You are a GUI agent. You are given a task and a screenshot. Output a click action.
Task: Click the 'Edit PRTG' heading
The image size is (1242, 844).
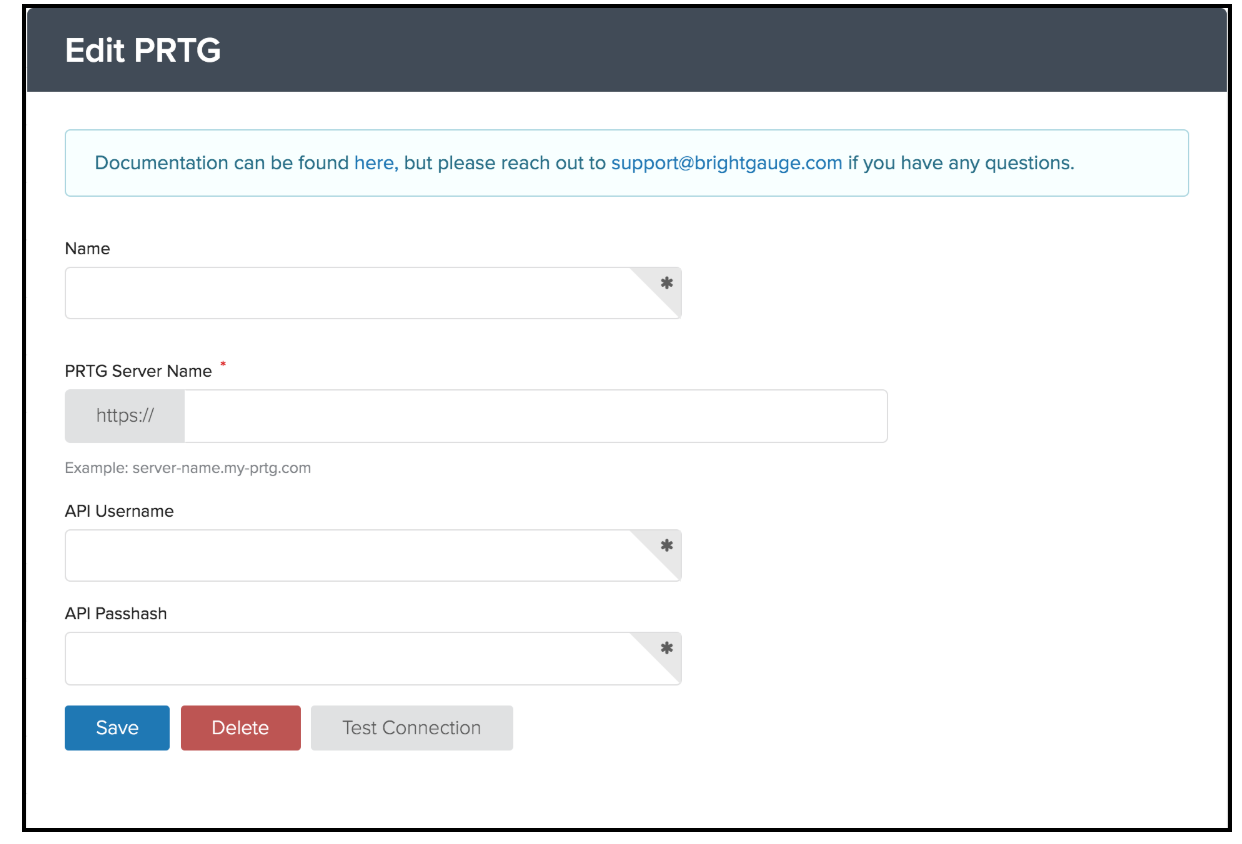[x=143, y=50]
